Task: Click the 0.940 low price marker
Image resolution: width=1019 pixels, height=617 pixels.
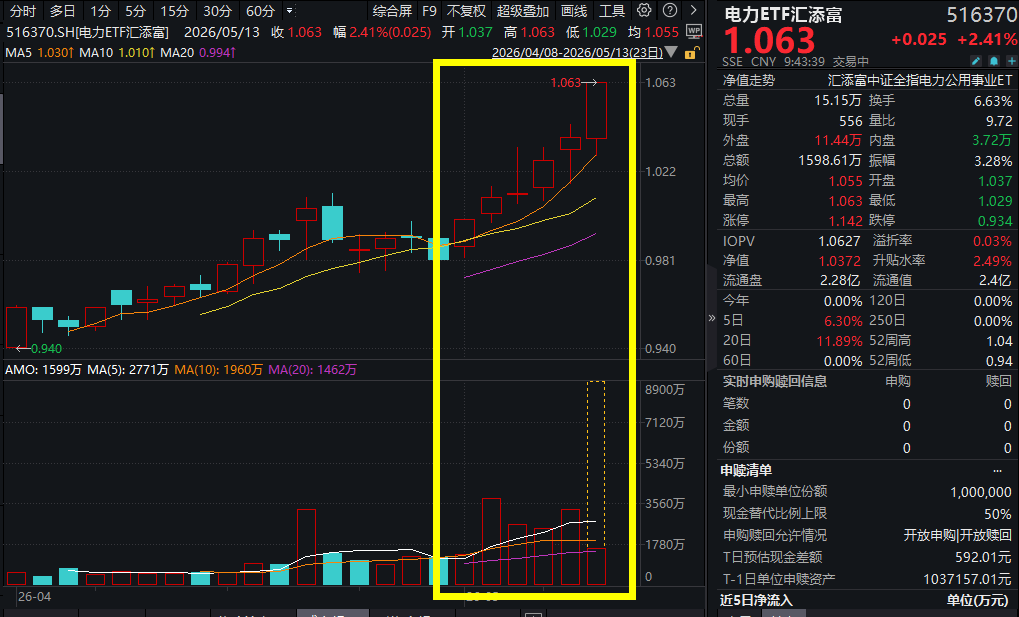Action: 46,348
